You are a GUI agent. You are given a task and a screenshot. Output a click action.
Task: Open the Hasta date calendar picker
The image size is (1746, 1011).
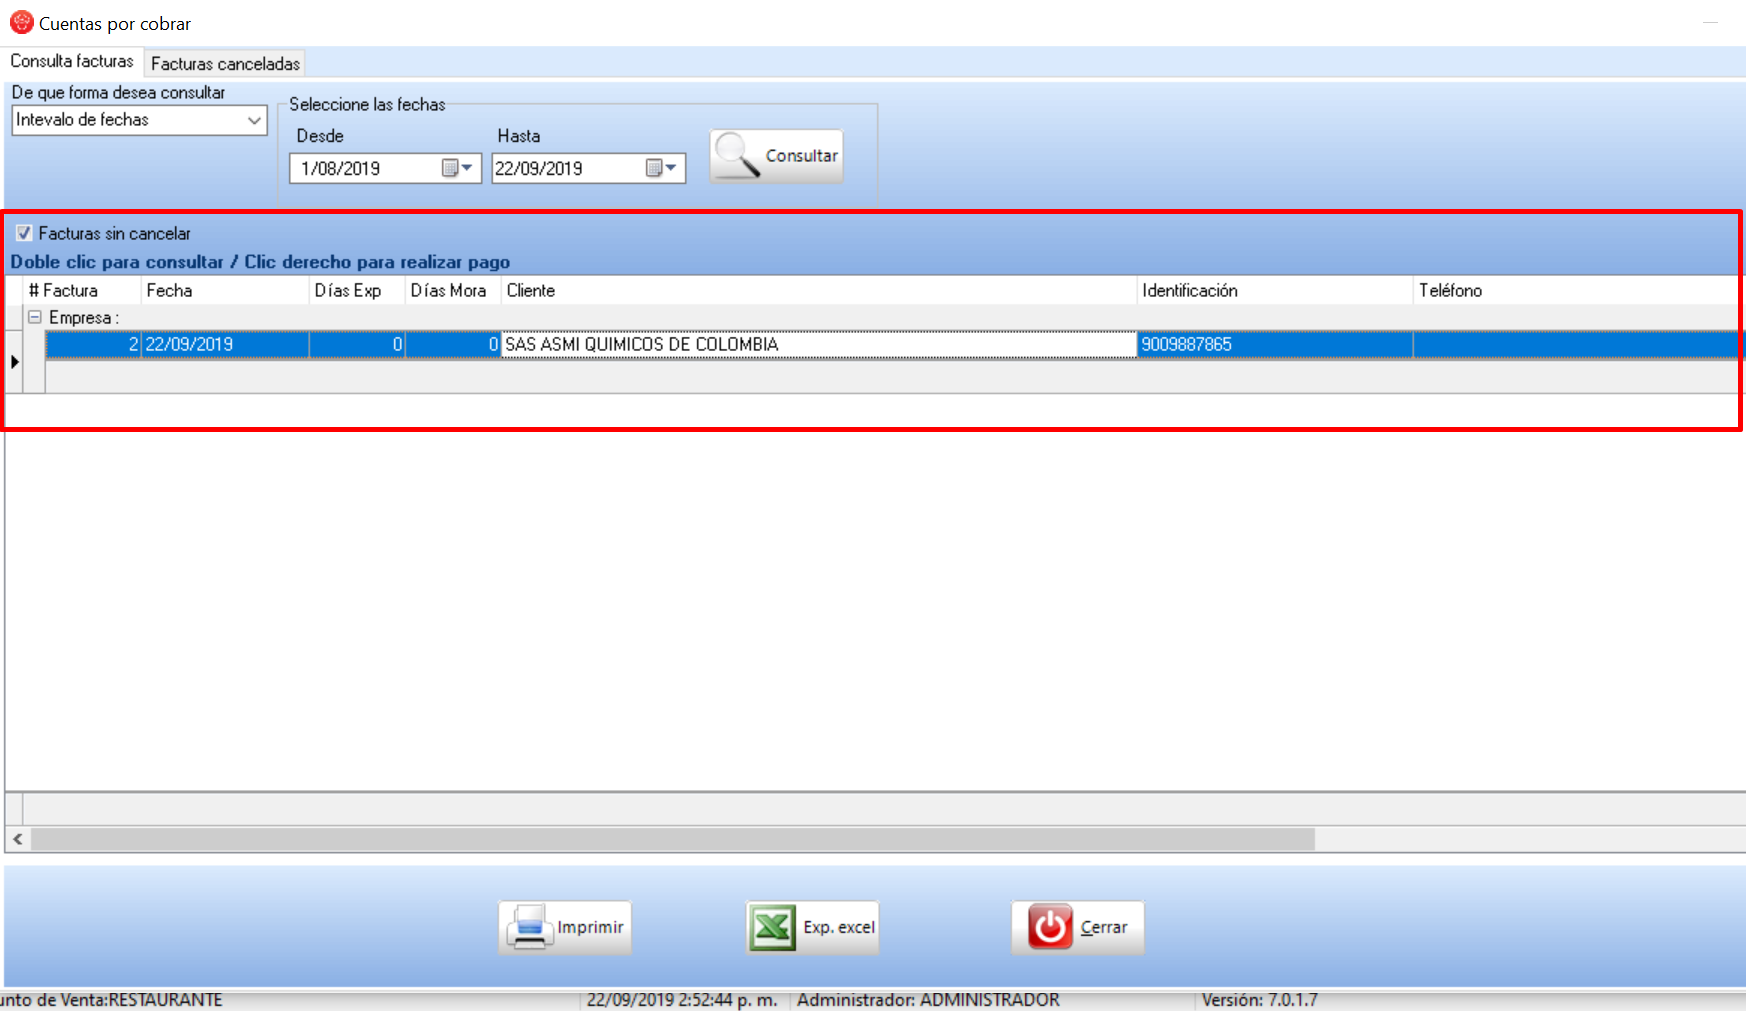click(x=661, y=168)
